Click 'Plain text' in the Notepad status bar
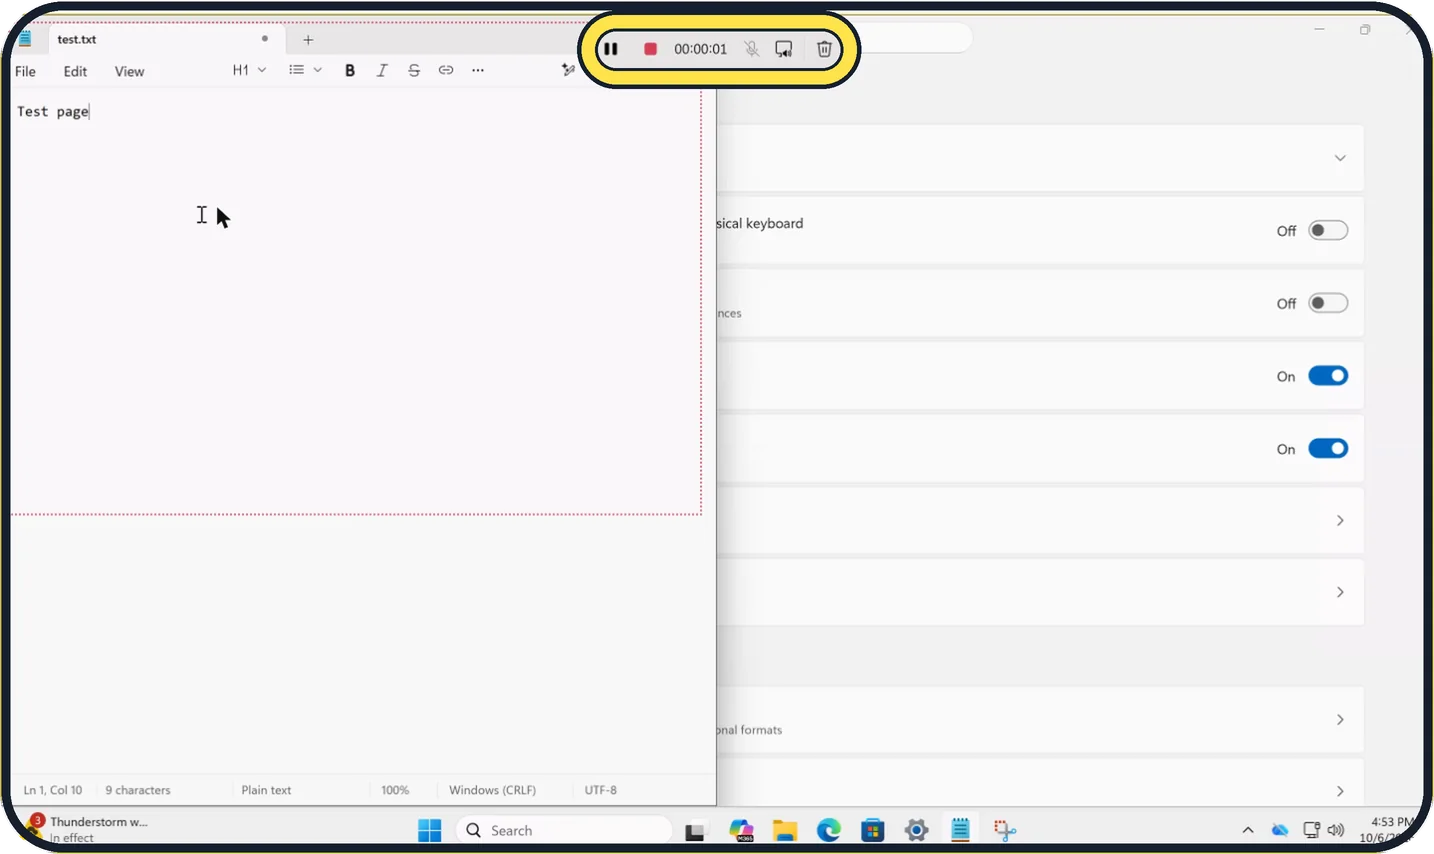The height and width of the screenshot is (854, 1434). (266, 790)
